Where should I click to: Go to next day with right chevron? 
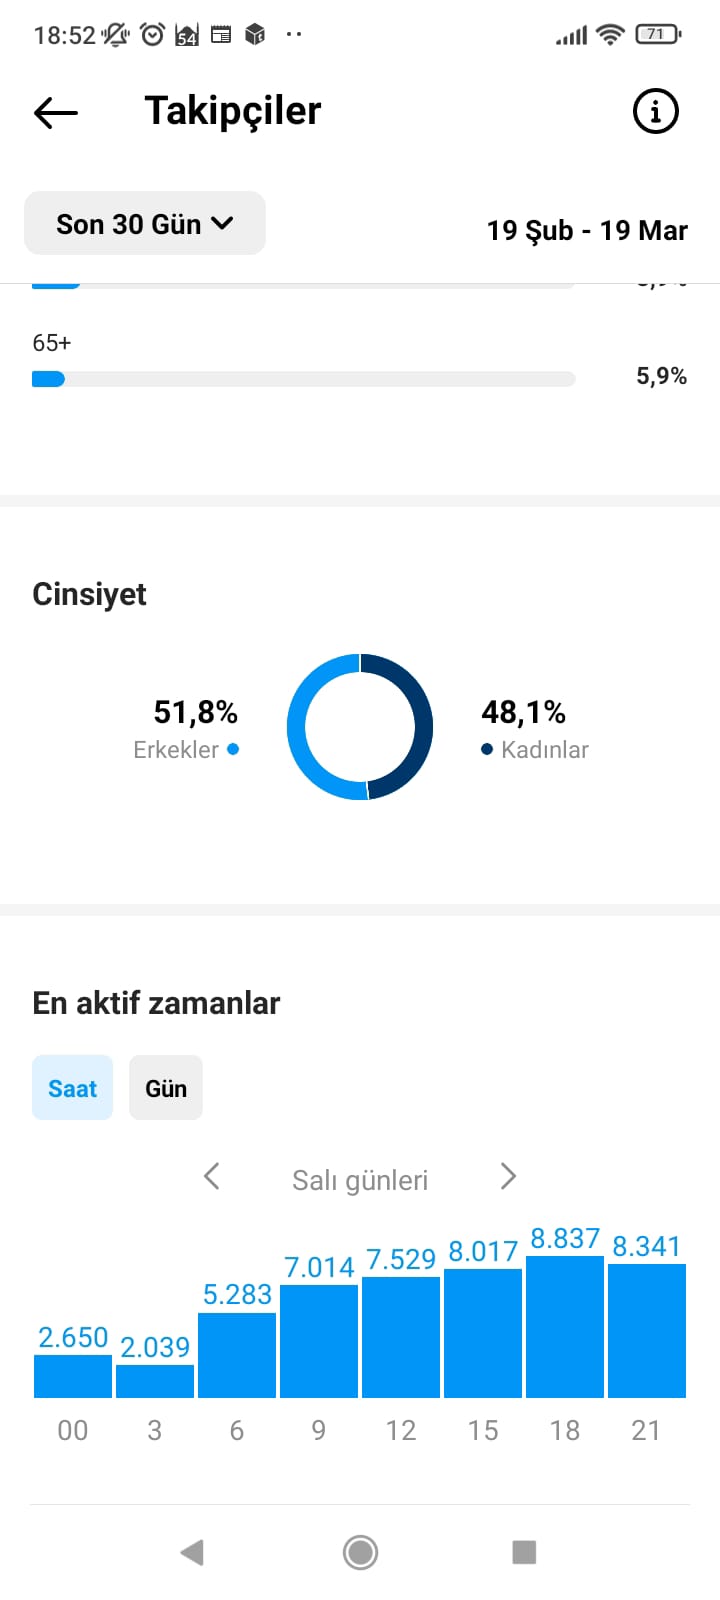(x=508, y=1176)
